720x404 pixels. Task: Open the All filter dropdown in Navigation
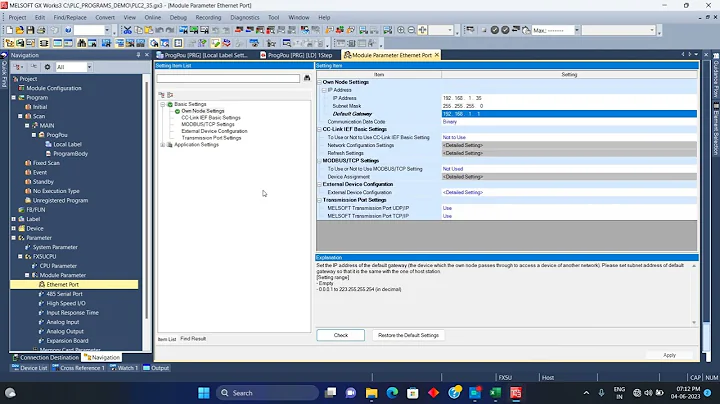coord(89,67)
